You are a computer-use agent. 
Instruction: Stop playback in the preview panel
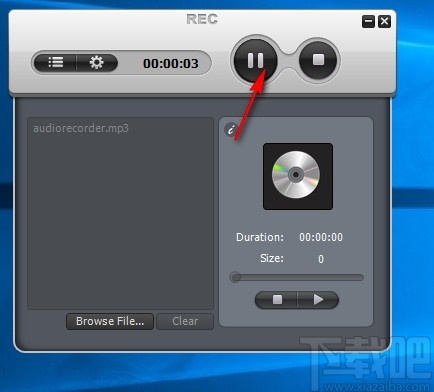click(277, 300)
